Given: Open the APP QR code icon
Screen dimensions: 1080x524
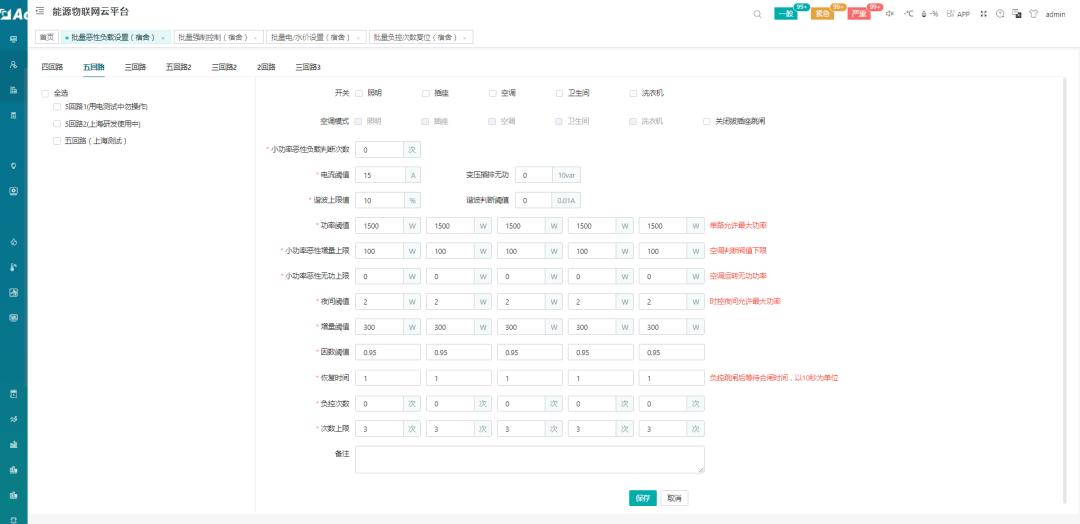Looking at the screenshot, I should point(959,14).
